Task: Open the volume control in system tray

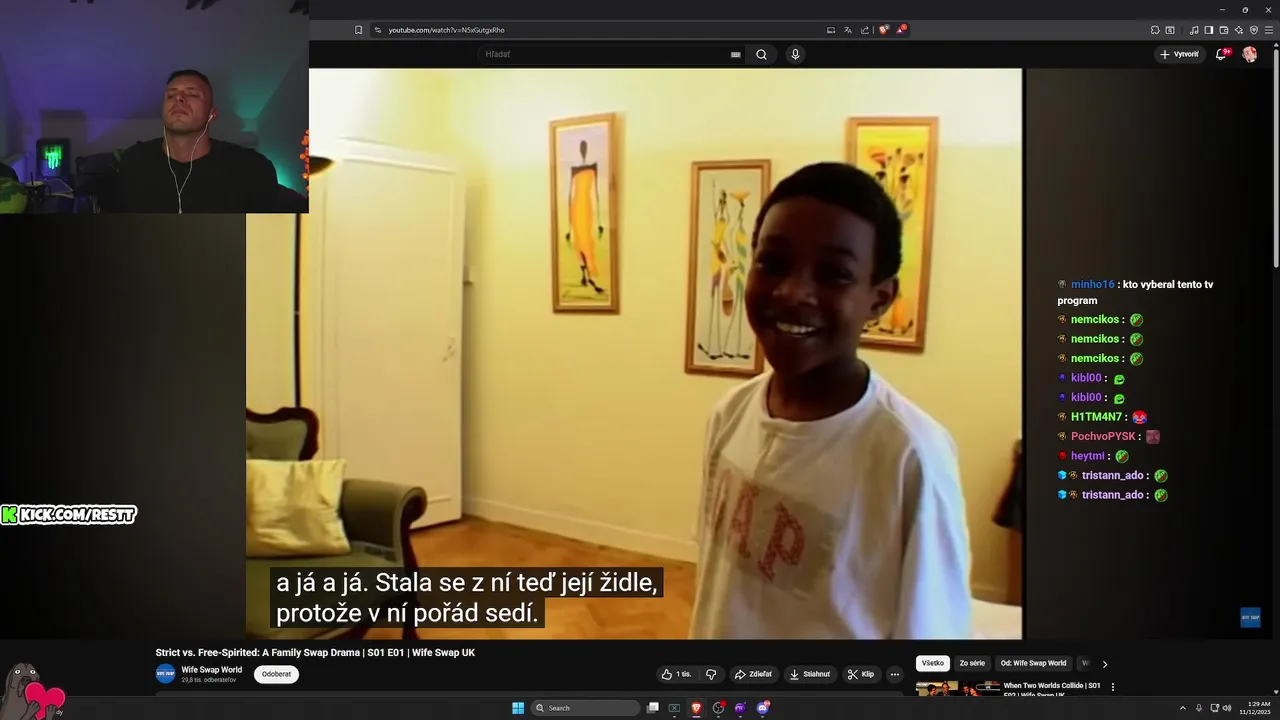Action: (1227, 708)
